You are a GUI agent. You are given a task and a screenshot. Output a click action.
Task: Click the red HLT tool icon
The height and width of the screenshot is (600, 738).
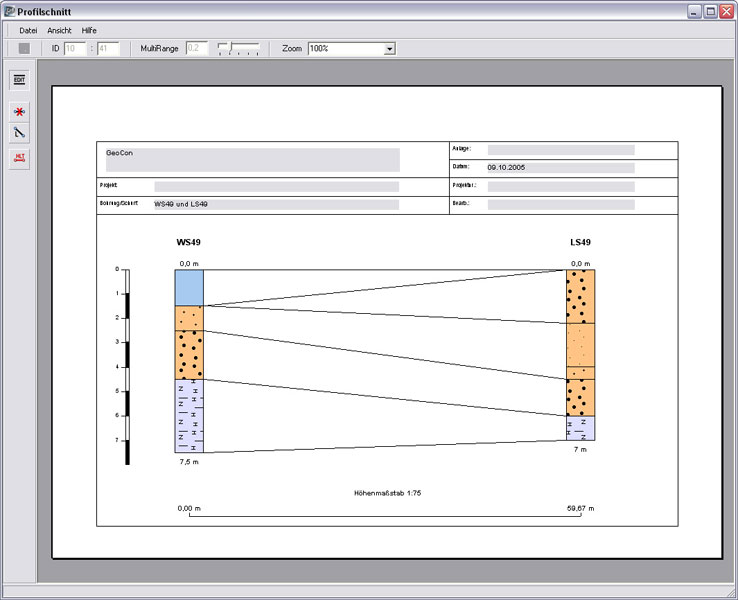pos(19,158)
